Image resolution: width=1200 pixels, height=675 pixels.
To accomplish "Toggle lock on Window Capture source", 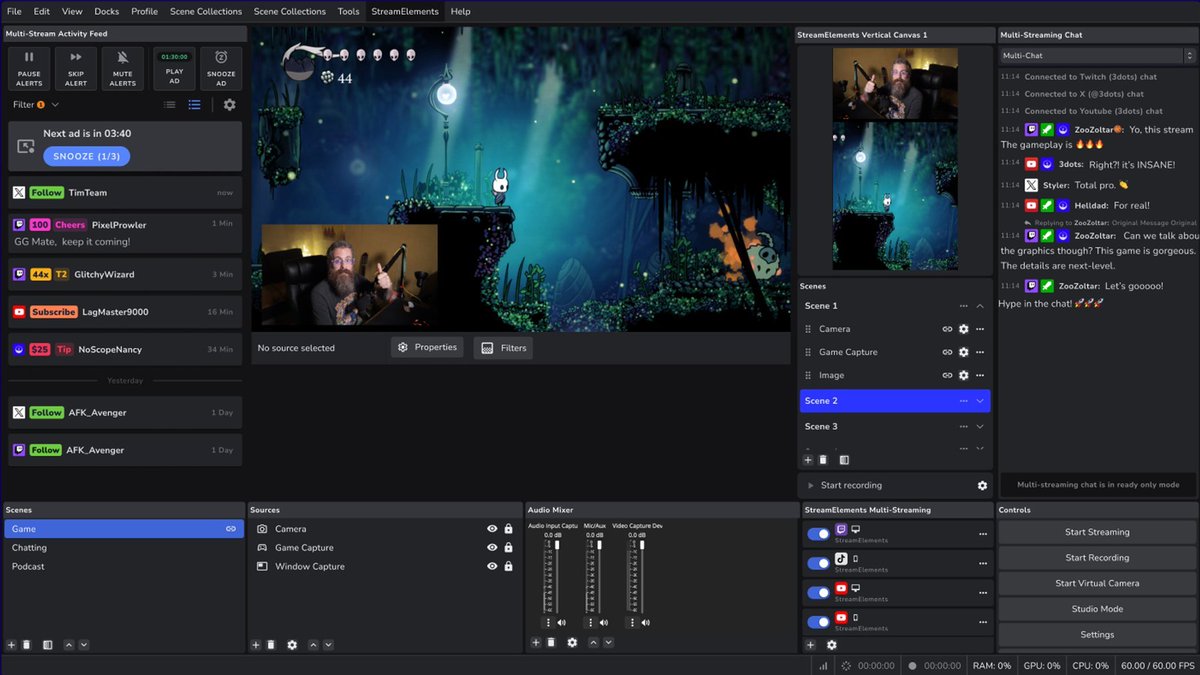I will click(x=508, y=566).
